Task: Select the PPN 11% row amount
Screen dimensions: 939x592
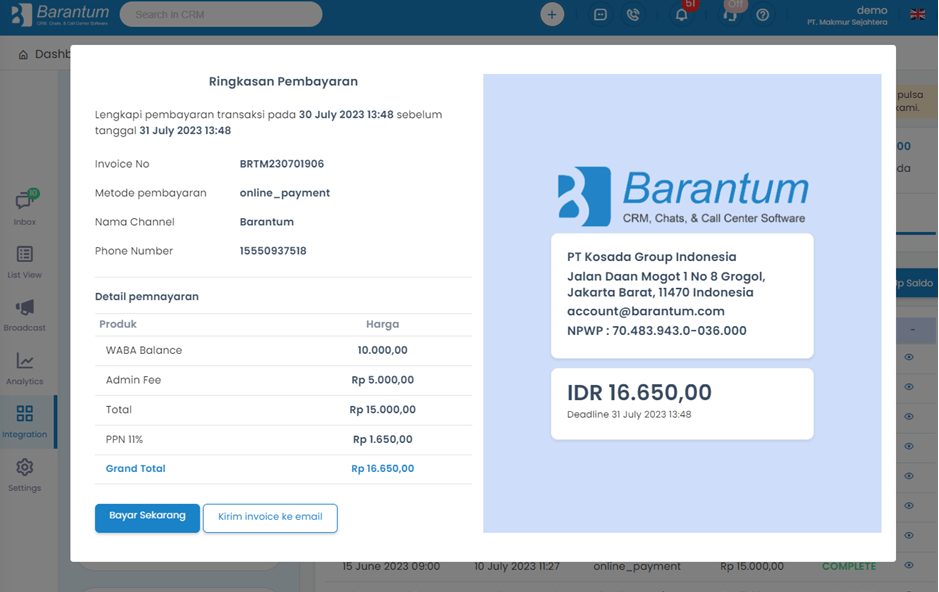Action: click(383, 439)
